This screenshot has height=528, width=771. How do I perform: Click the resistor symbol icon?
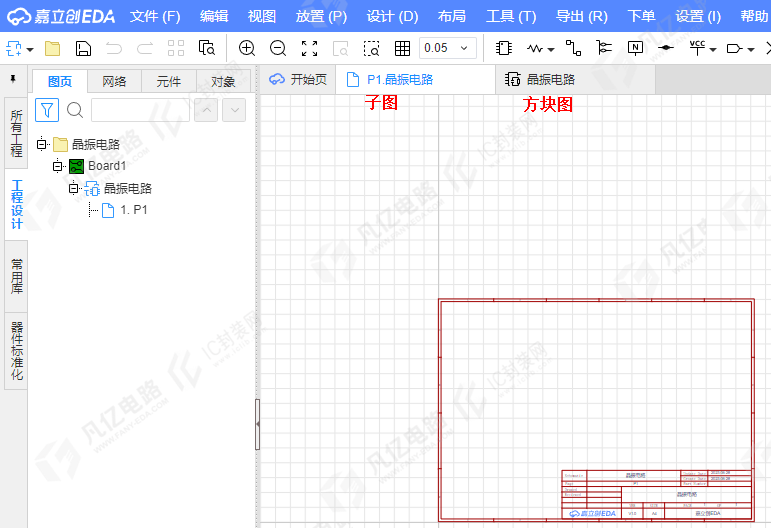pos(534,49)
